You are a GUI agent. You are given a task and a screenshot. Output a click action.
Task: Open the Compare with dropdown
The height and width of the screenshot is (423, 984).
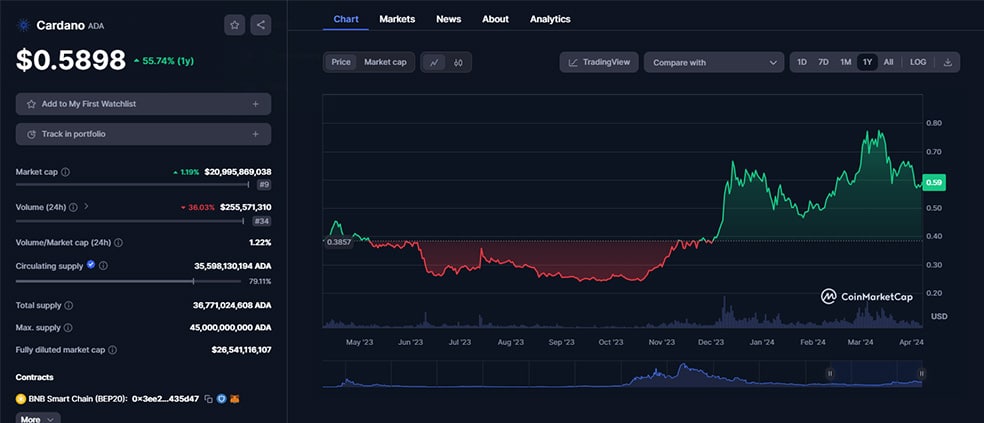point(714,62)
